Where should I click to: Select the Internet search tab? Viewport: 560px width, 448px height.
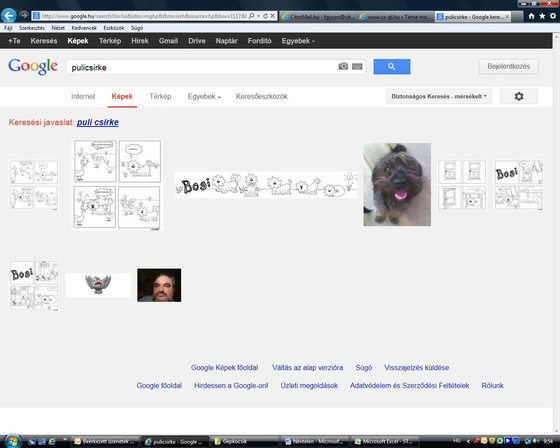pos(83,96)
